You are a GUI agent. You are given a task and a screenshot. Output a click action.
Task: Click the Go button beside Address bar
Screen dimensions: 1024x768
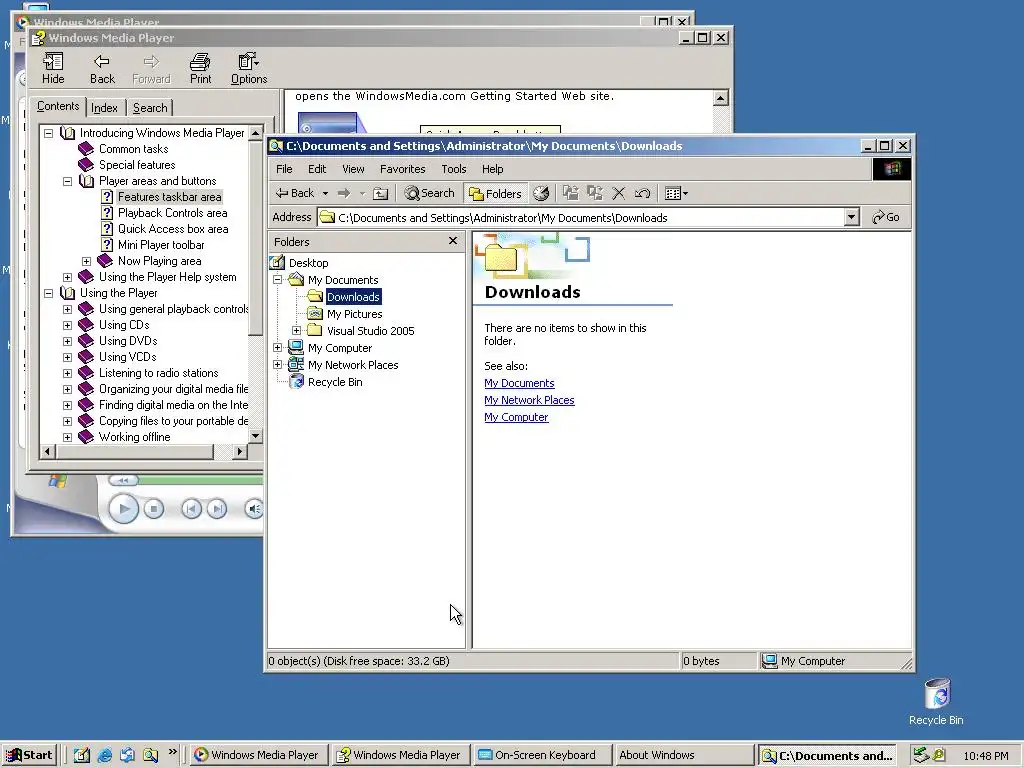(x=886, y=217)
